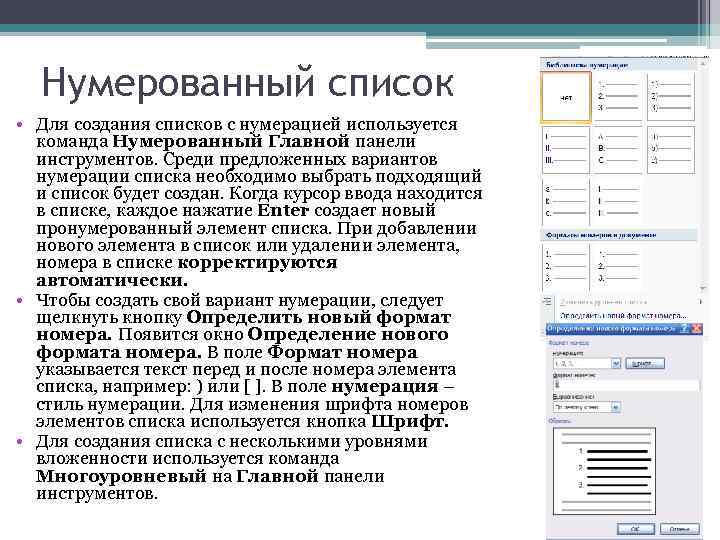Screen dimensions: 720x540
Task: Click the bold phrase 'корректируются автоматически.'
Action: 187,271
